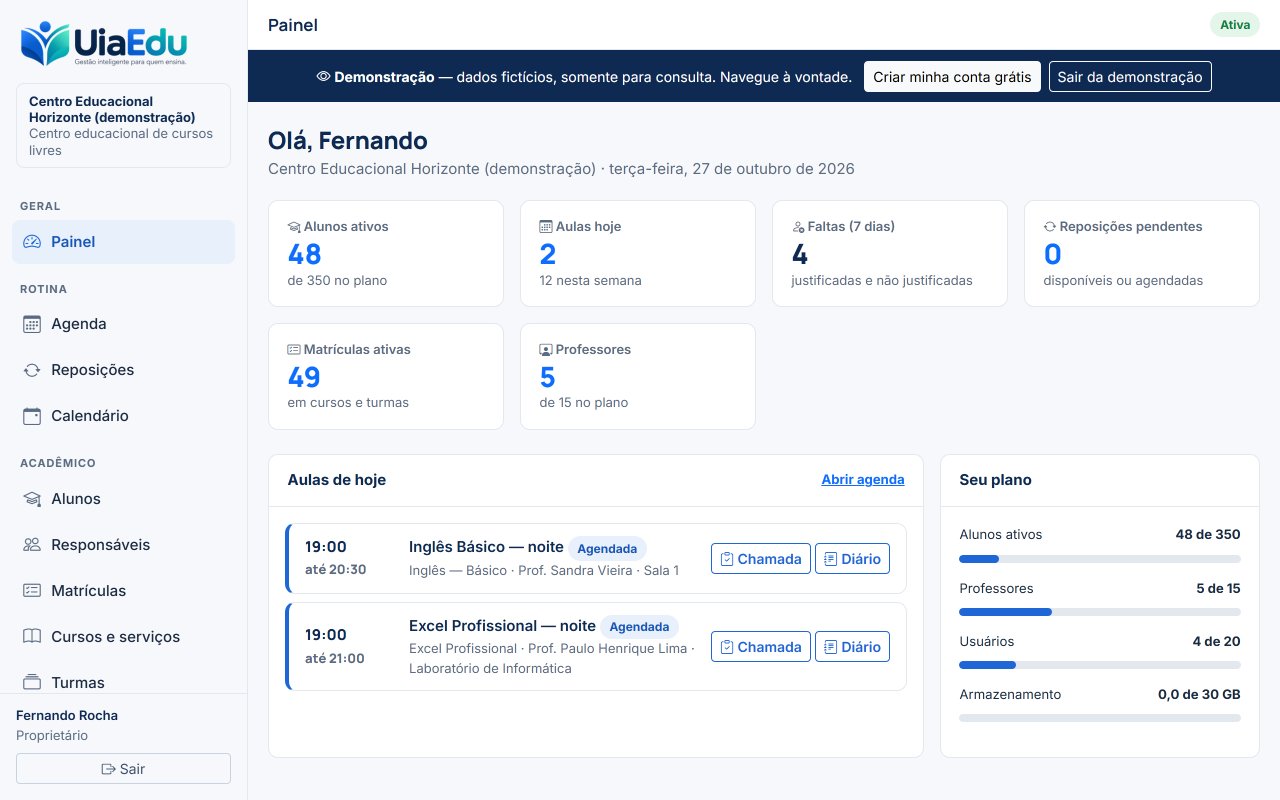The width and height of the screenshot is (1280, 800).
Task: Click the '48 de 350' plan value
Action: click(x=1208, y=535)
